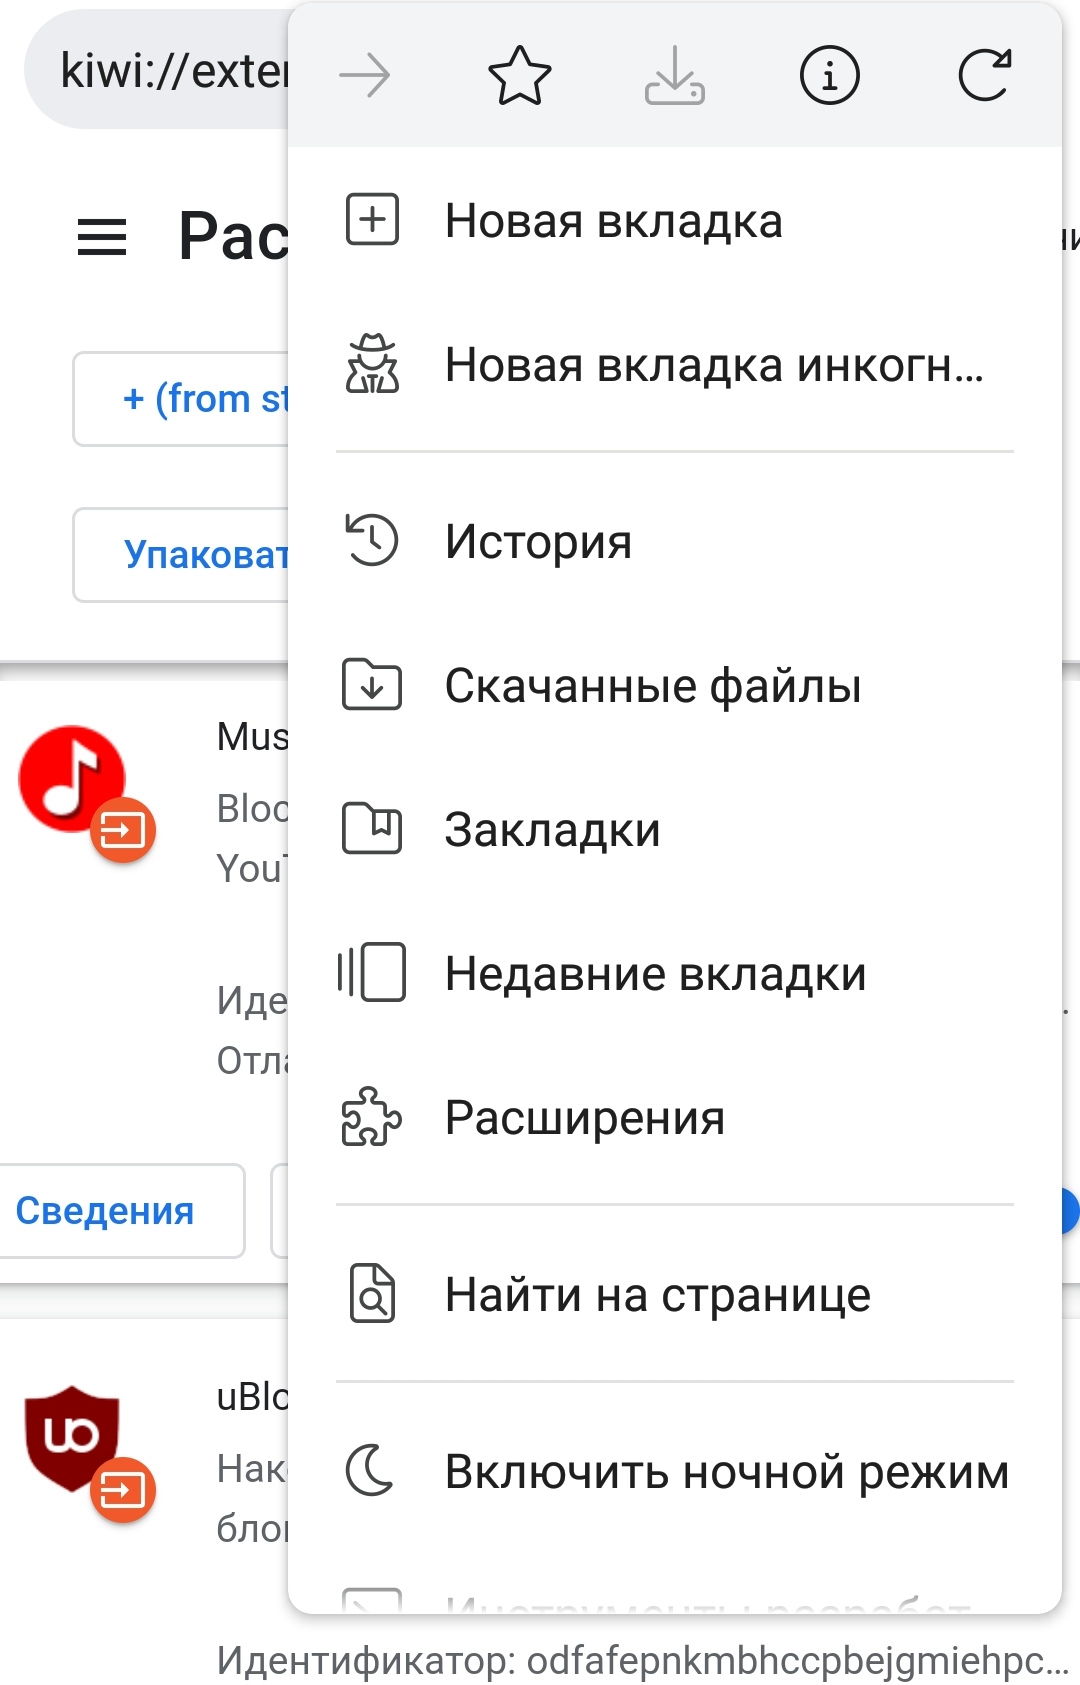Tap the extensions puzzle piece icon

coord(372,1116)
